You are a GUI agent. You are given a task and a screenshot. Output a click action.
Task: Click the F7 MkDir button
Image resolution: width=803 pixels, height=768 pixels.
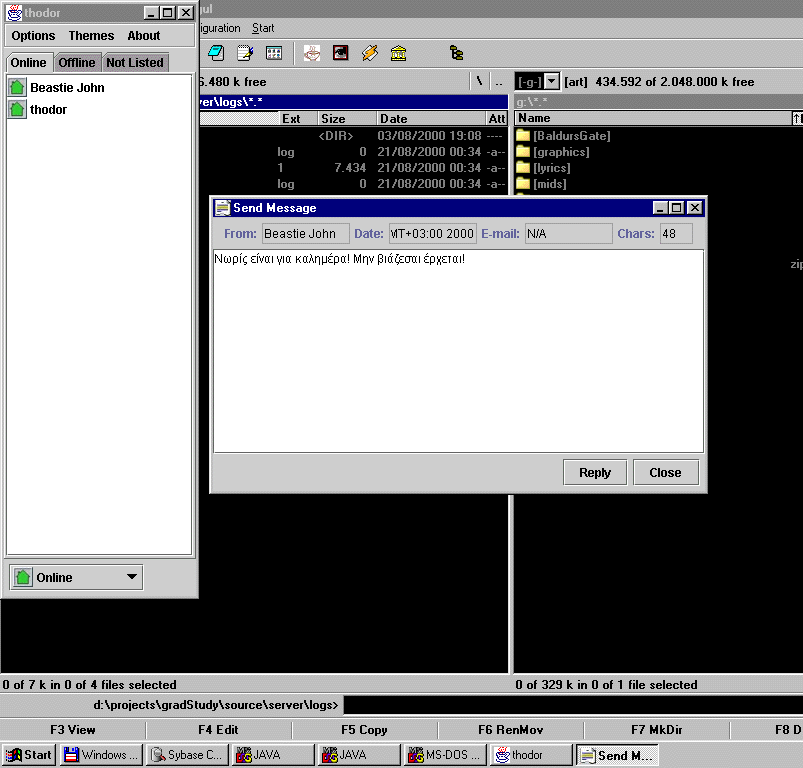[657, 730]
